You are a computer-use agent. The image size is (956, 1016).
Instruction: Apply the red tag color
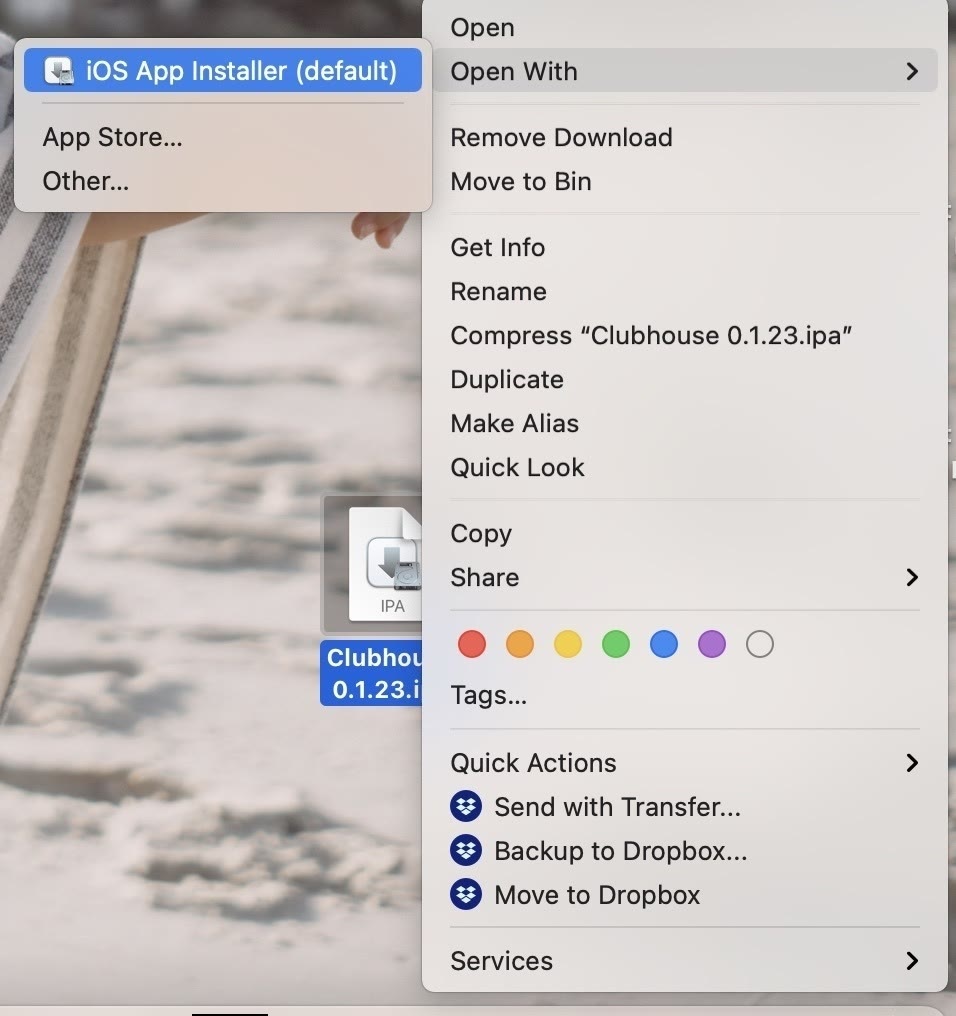[472, 644]
